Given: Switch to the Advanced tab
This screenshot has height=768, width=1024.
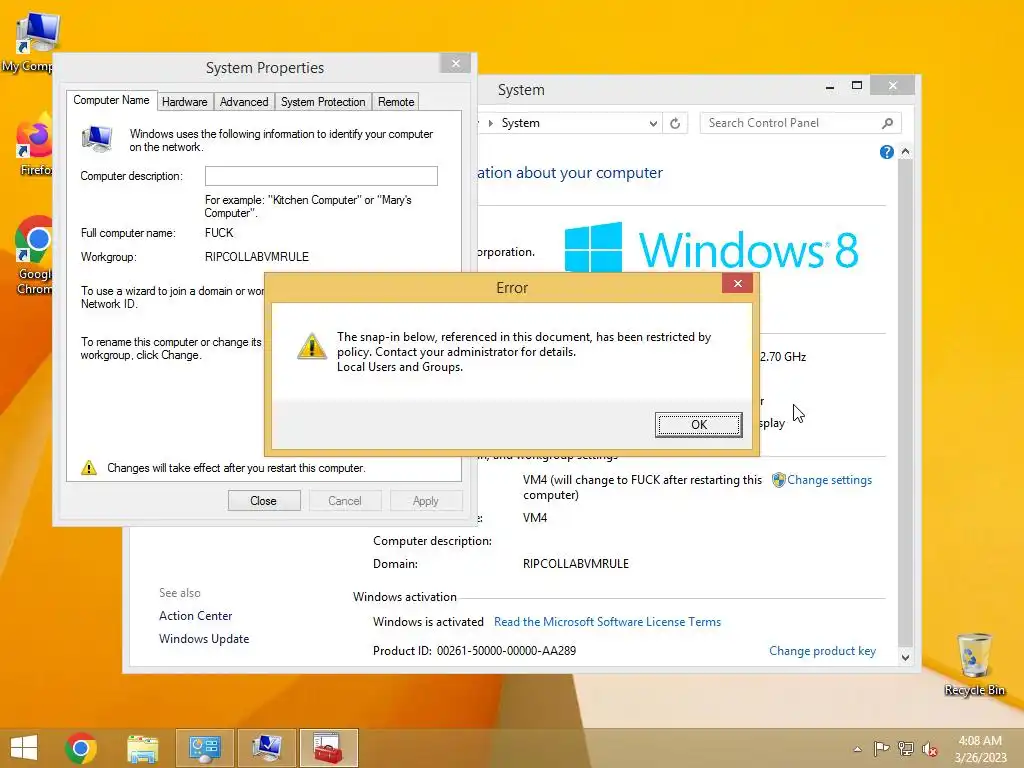Looking at the screenshot, I should tap(244, 102).
